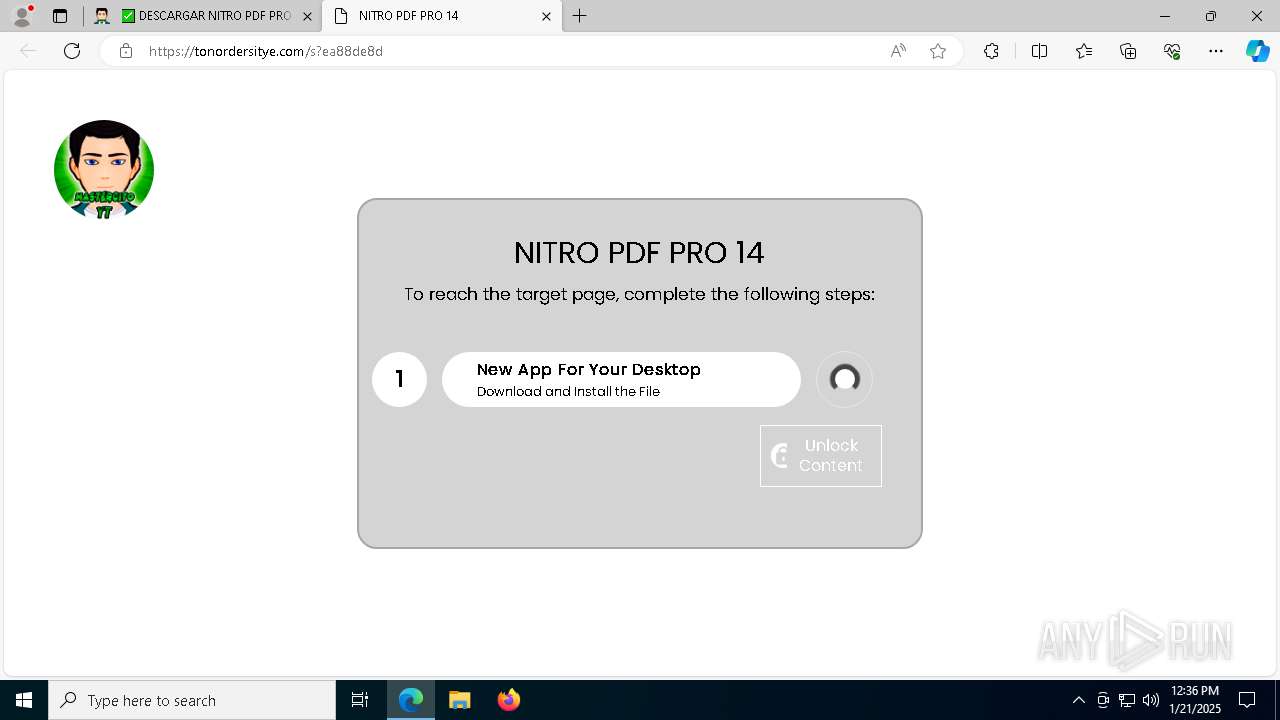Open Task View

coord(360,700)
